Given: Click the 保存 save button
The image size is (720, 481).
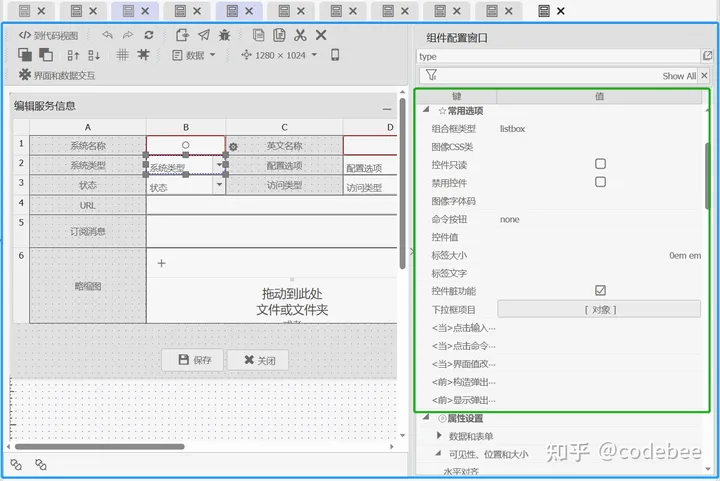Looking at the screenshot, I should pyautogui.click(x=194, y=360).
